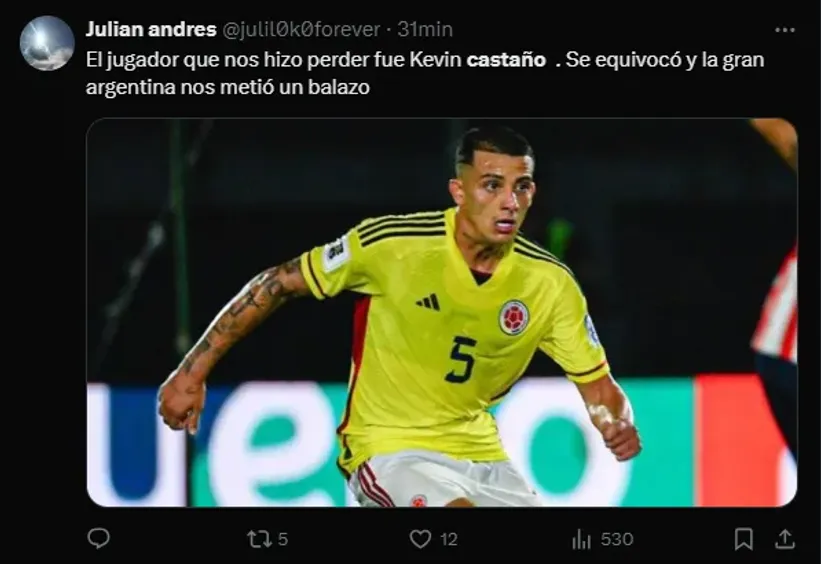
Task: Open Julian andres profile avatar
Action: coord(47,43)
